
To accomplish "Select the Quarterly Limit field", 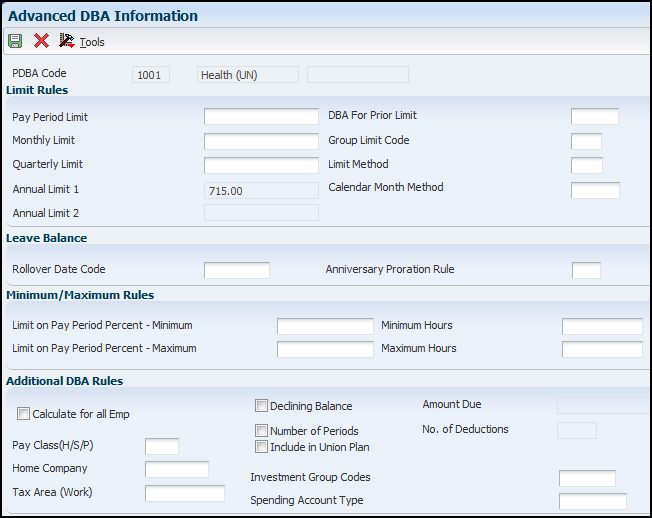I will point(261,165).
